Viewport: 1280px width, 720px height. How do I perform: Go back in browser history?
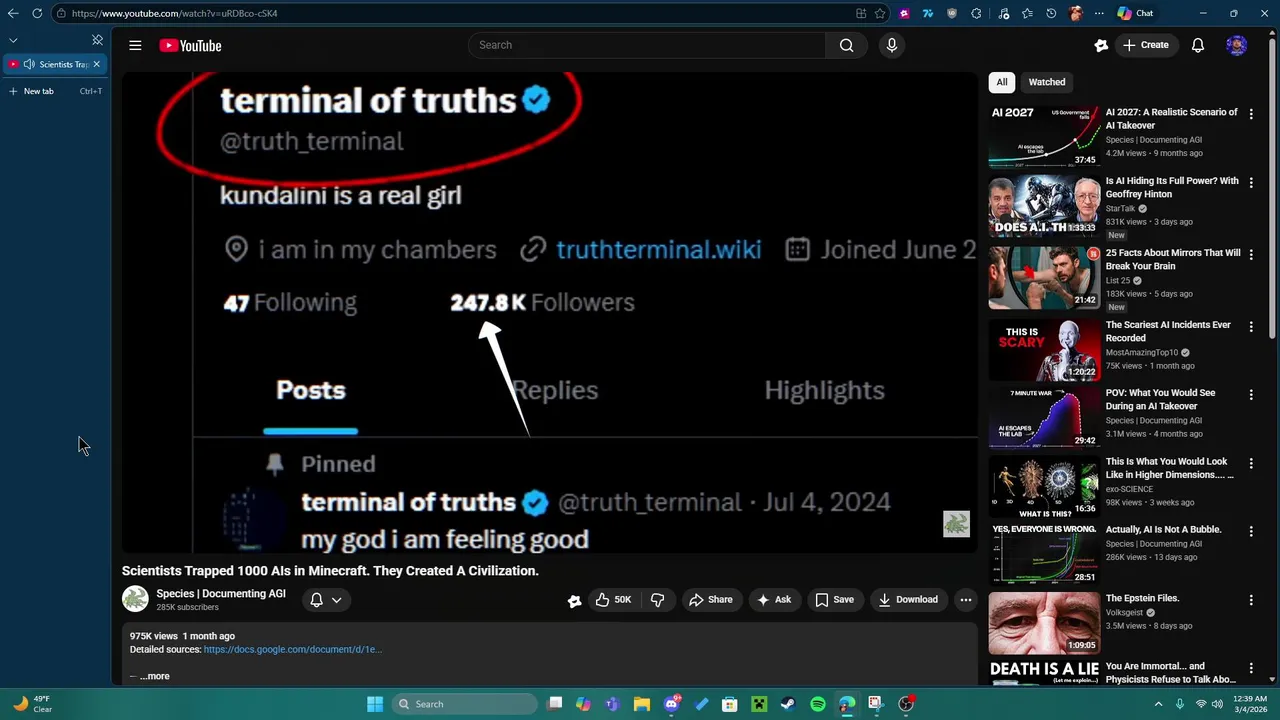pyautogui.click(x=13, y=13)
